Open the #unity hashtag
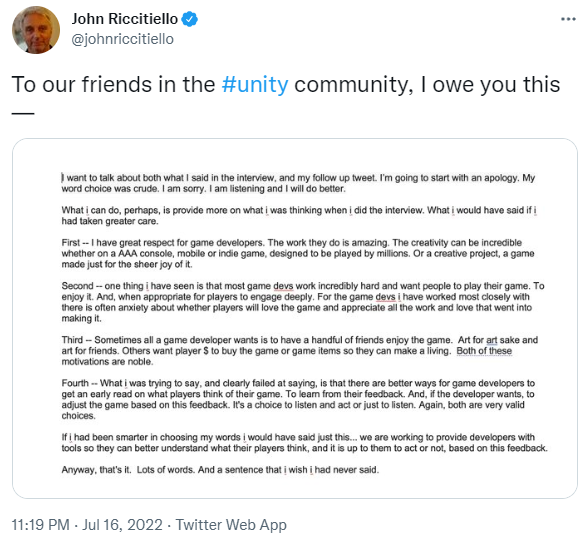The width and height of the screenshot is (582, 542). coord(255,84)
